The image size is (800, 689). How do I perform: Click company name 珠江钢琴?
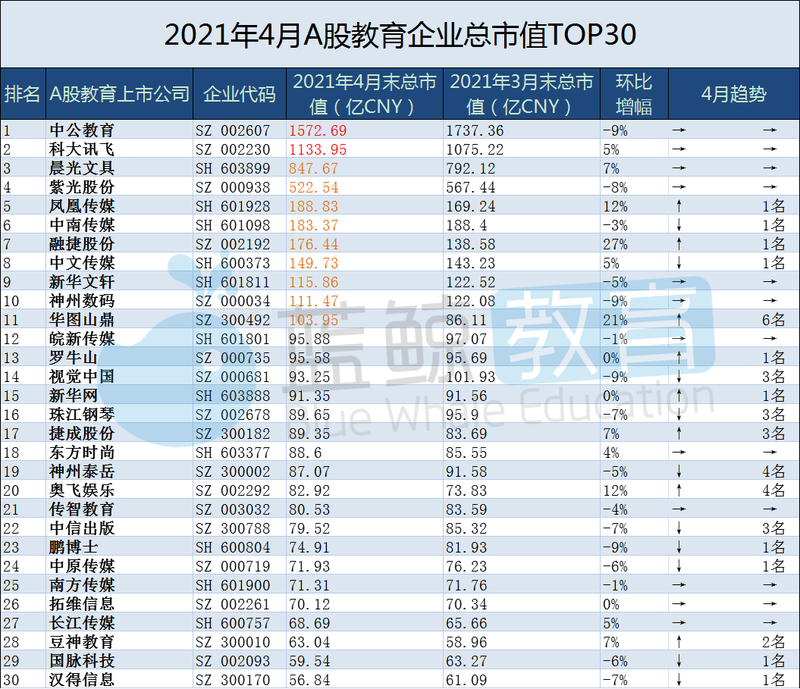tap(82, 414)
